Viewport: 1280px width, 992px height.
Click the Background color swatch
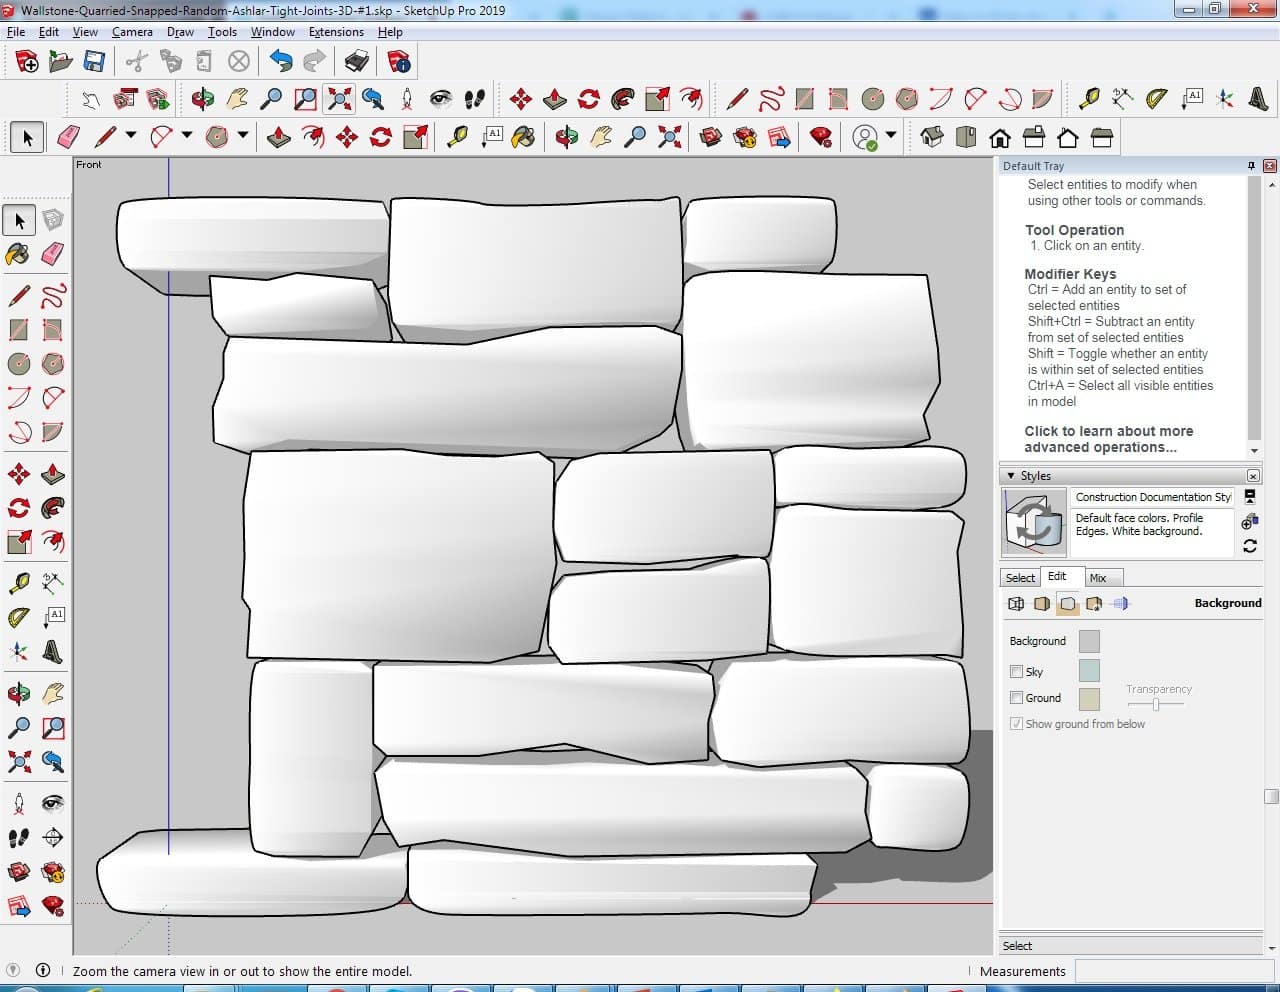coord(1089,642)
